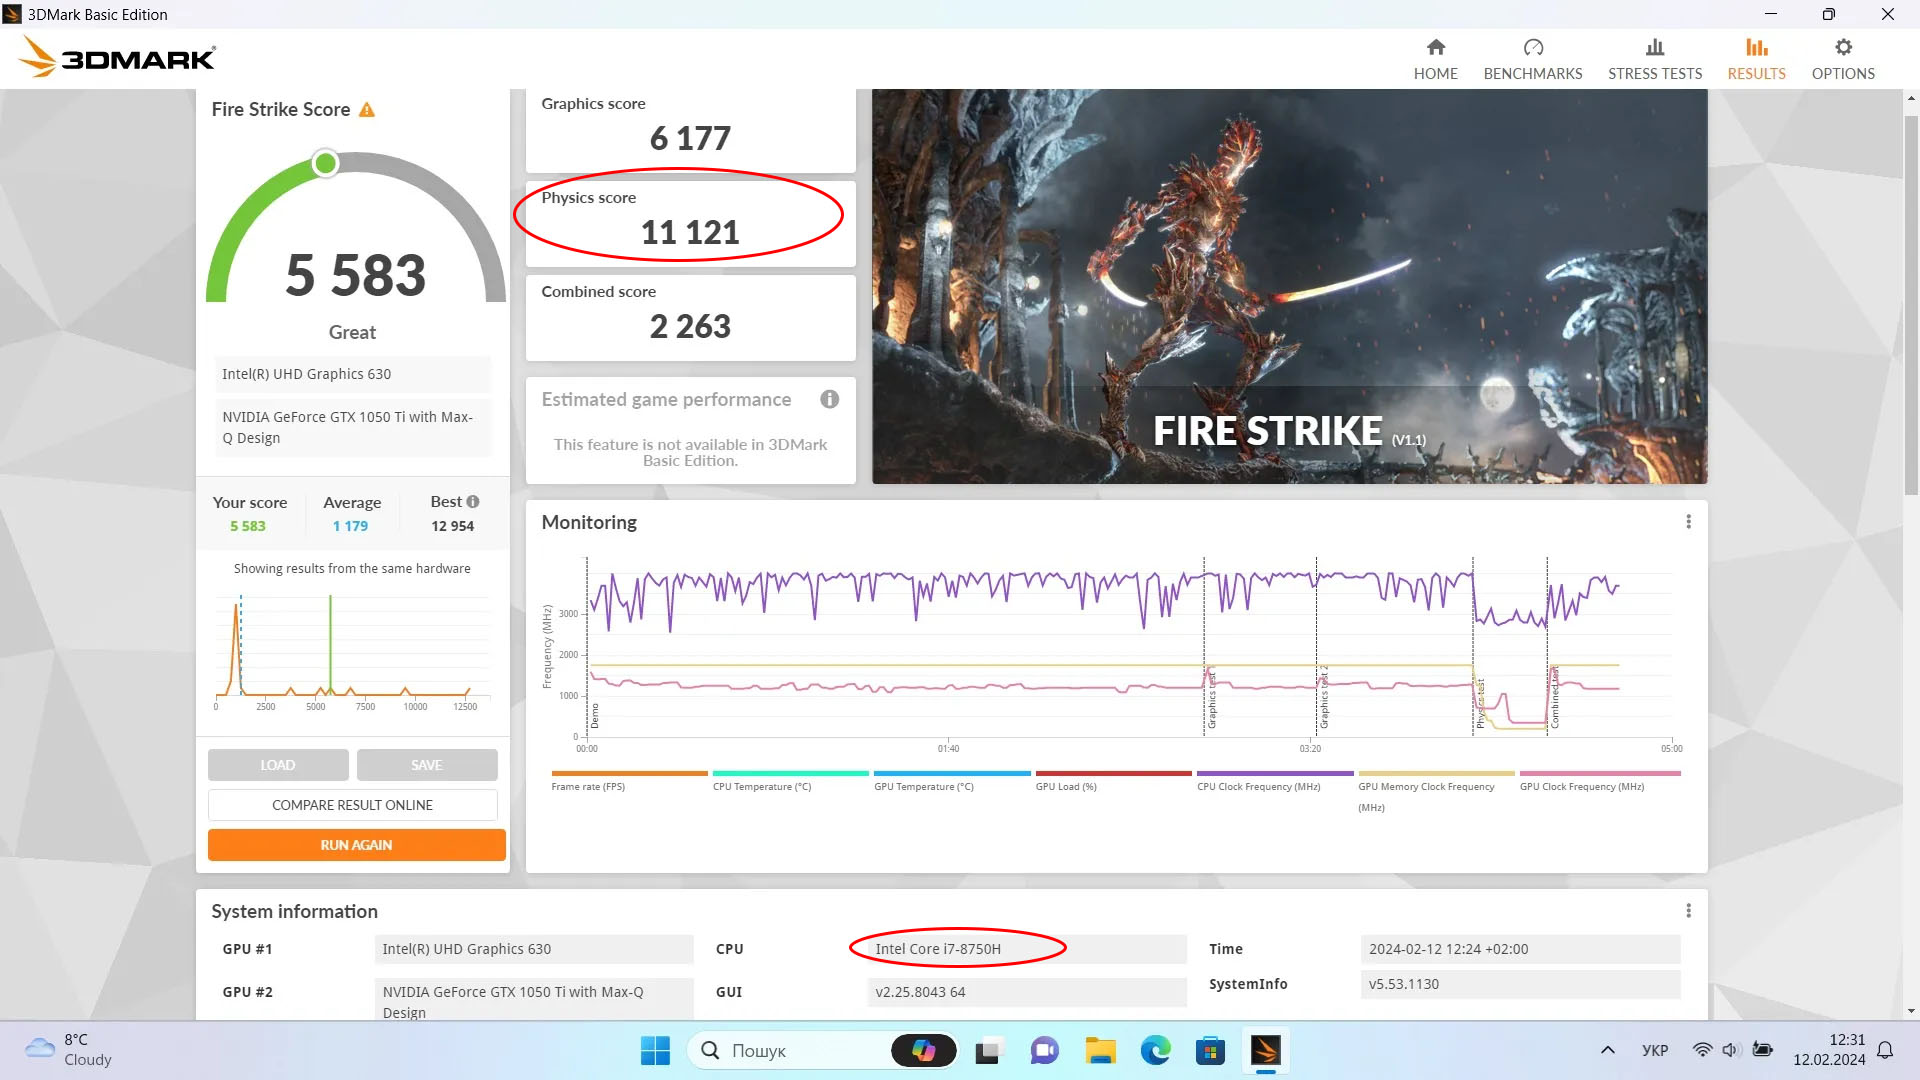This screenshot has width=1920, height=1080.
Task: Click the Time value 2024-02-12 12:24
Action: pos(1520,949)
